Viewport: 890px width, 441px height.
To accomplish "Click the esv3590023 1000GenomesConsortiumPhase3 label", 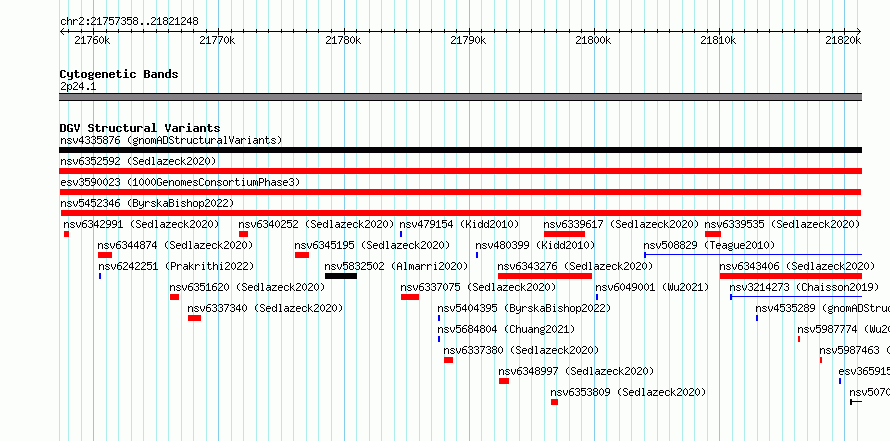I will point(180,182).
